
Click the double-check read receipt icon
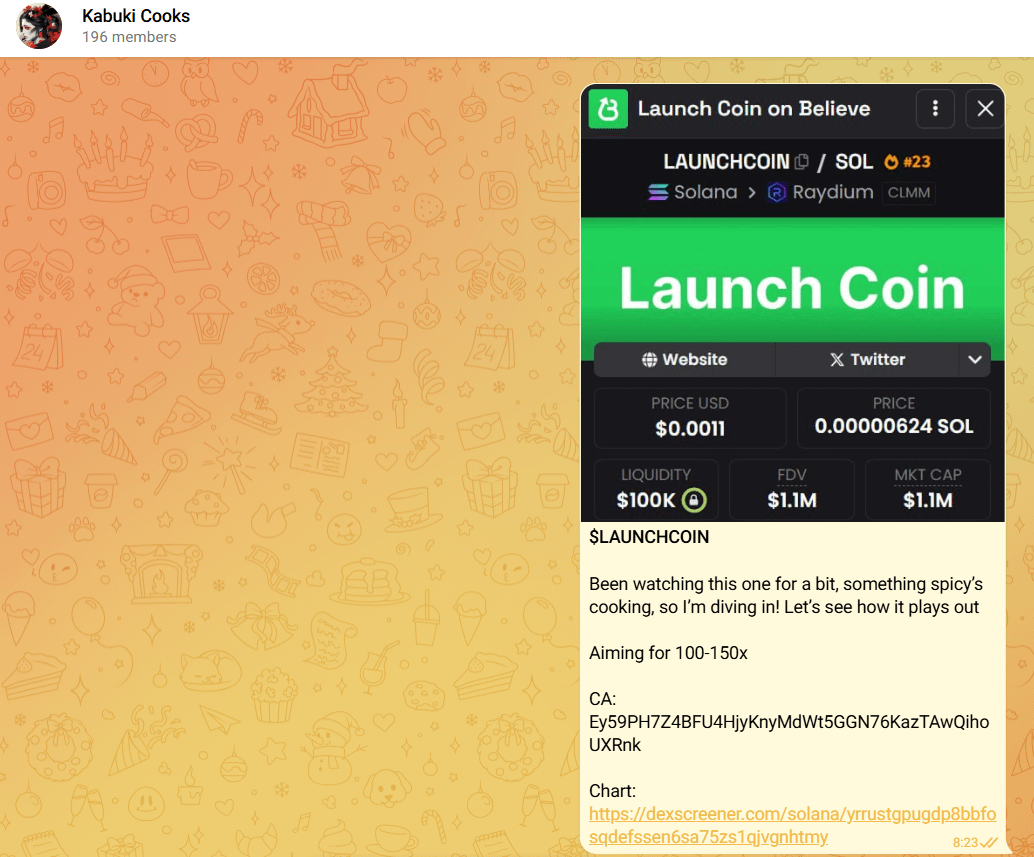tap(988, 842)
